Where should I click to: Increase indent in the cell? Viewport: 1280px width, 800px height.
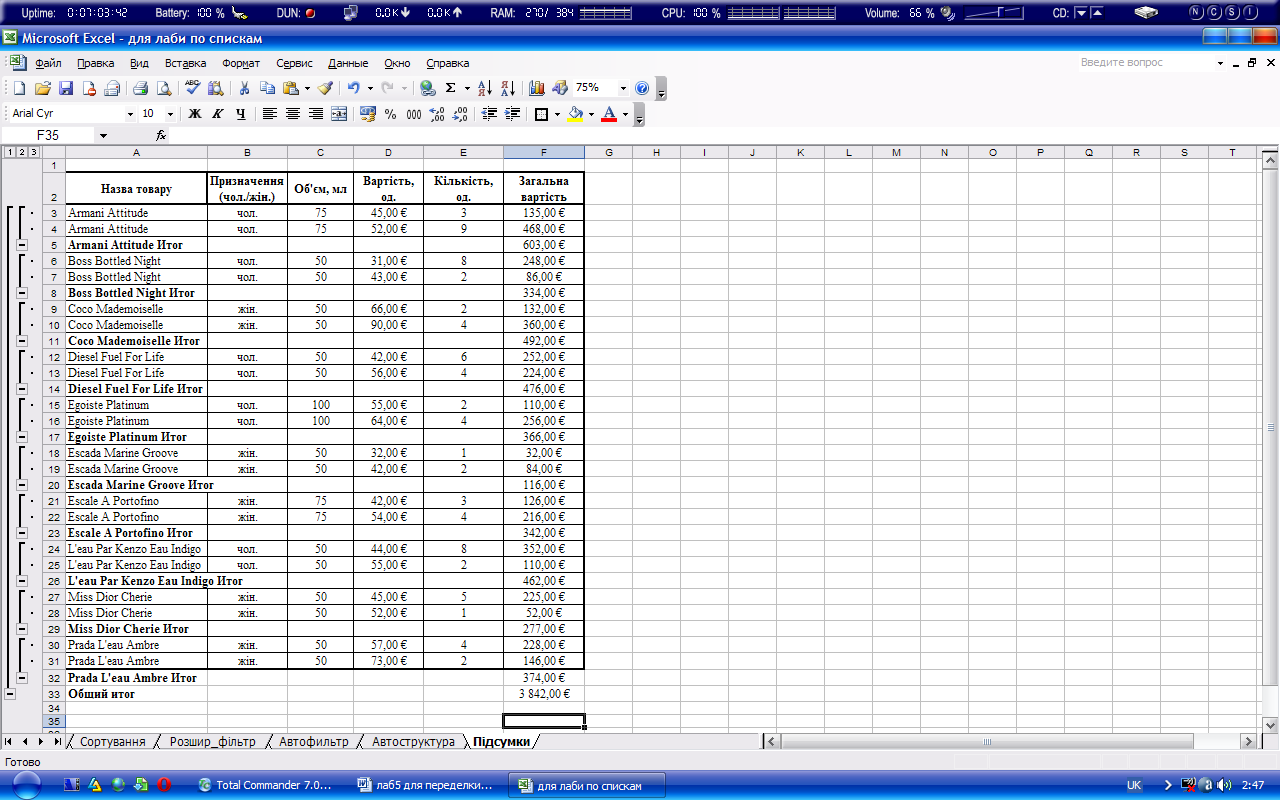click(512, 114)
